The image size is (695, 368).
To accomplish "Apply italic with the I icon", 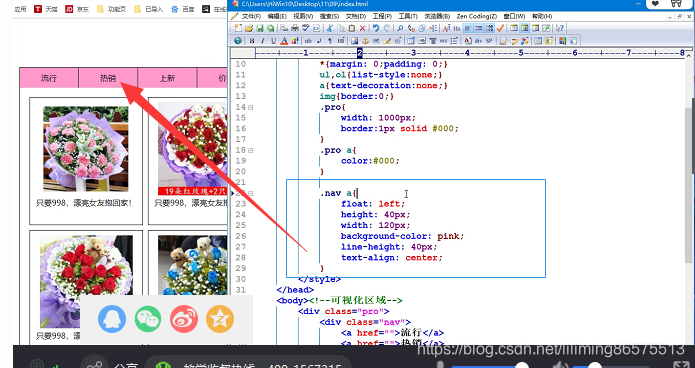I will 262,41.
